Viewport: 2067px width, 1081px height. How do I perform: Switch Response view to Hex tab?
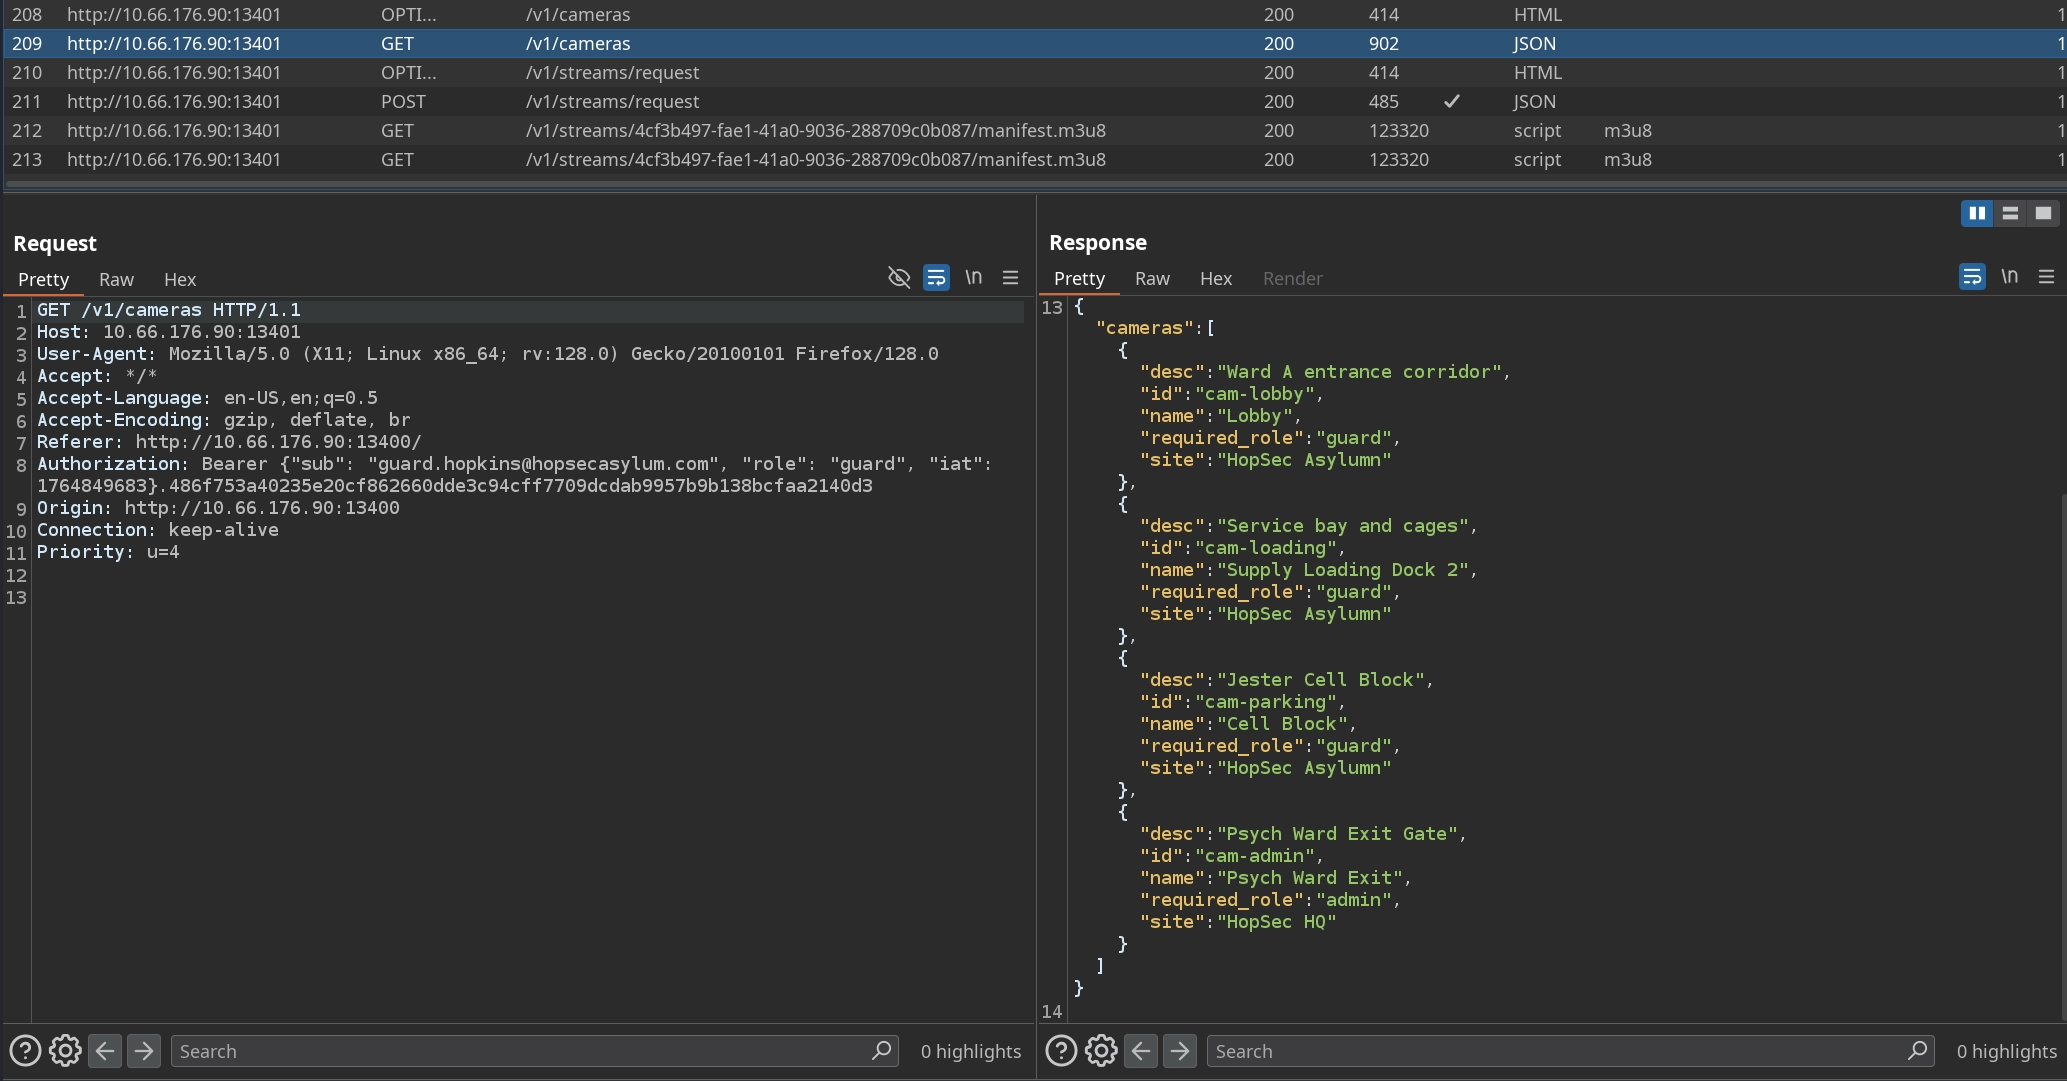1215,279
